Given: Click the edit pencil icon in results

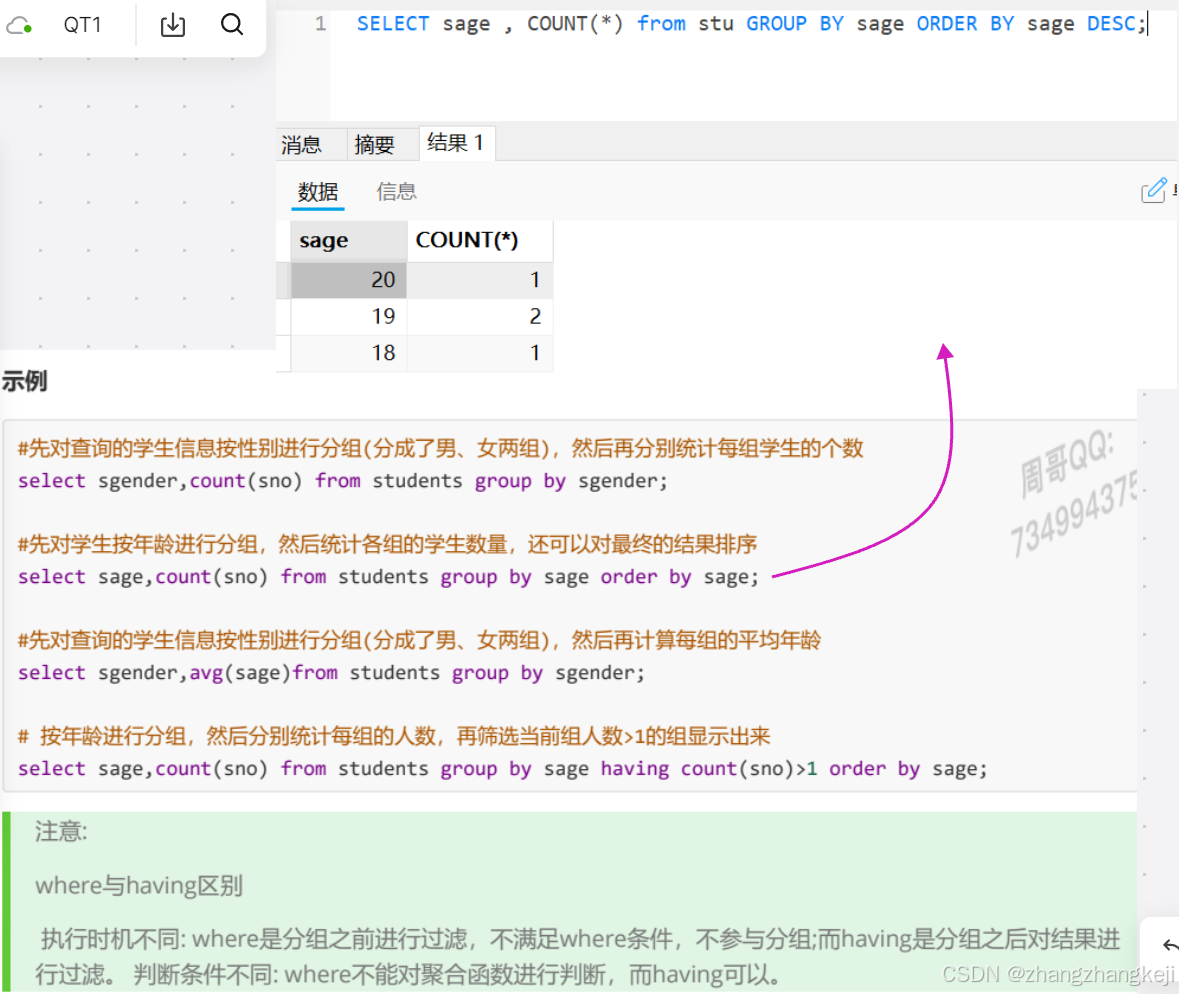Looking at the screenshot, I should [1153, 191].
